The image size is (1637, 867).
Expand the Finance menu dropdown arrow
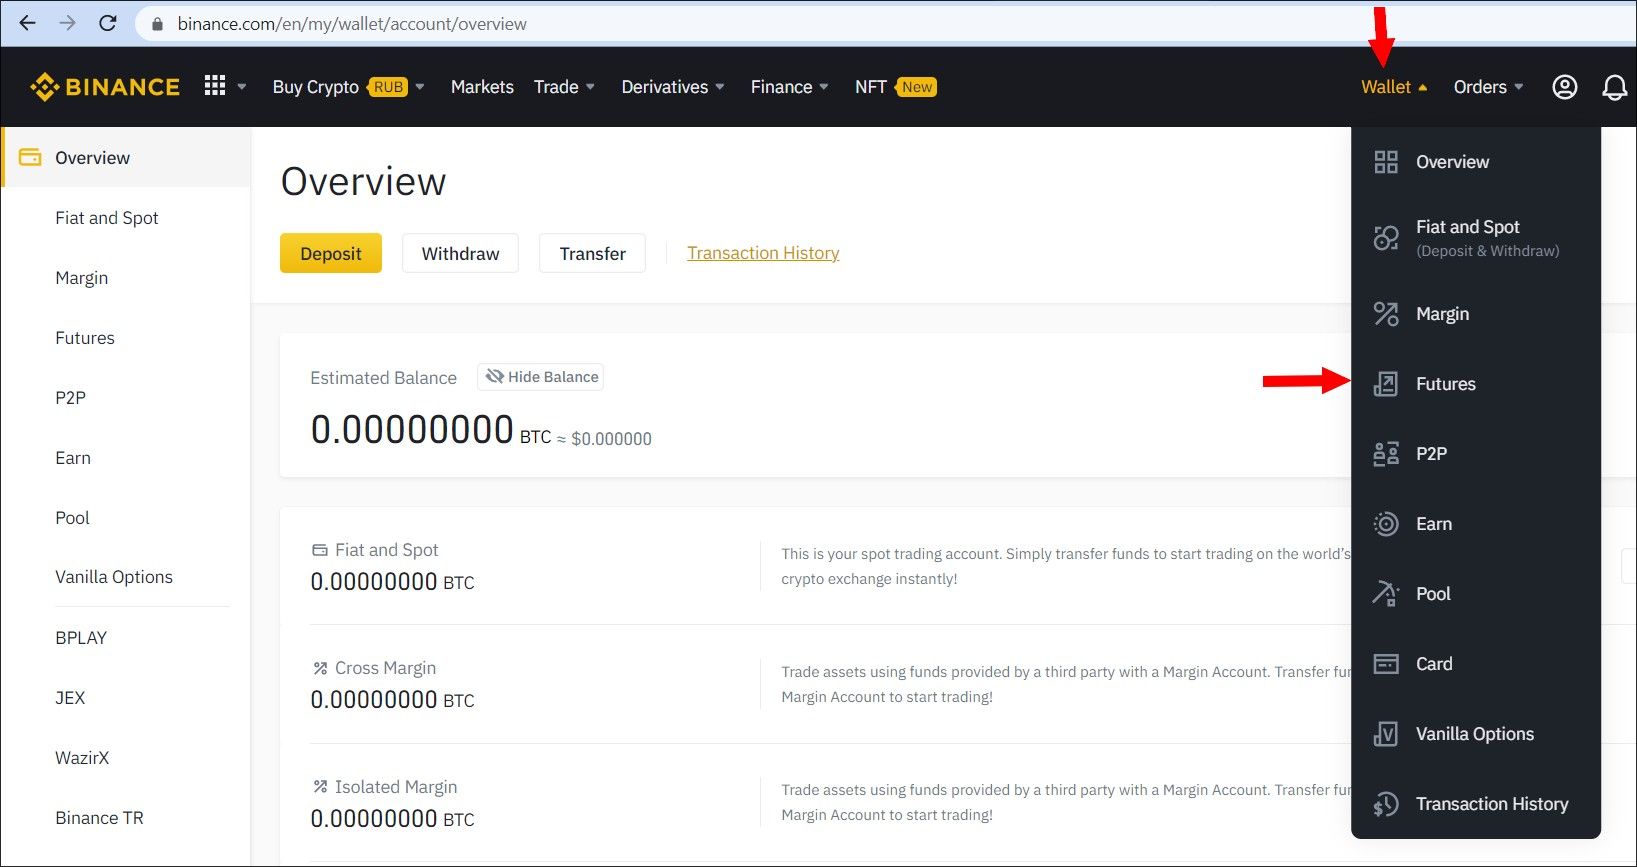[x=824, y=87]
